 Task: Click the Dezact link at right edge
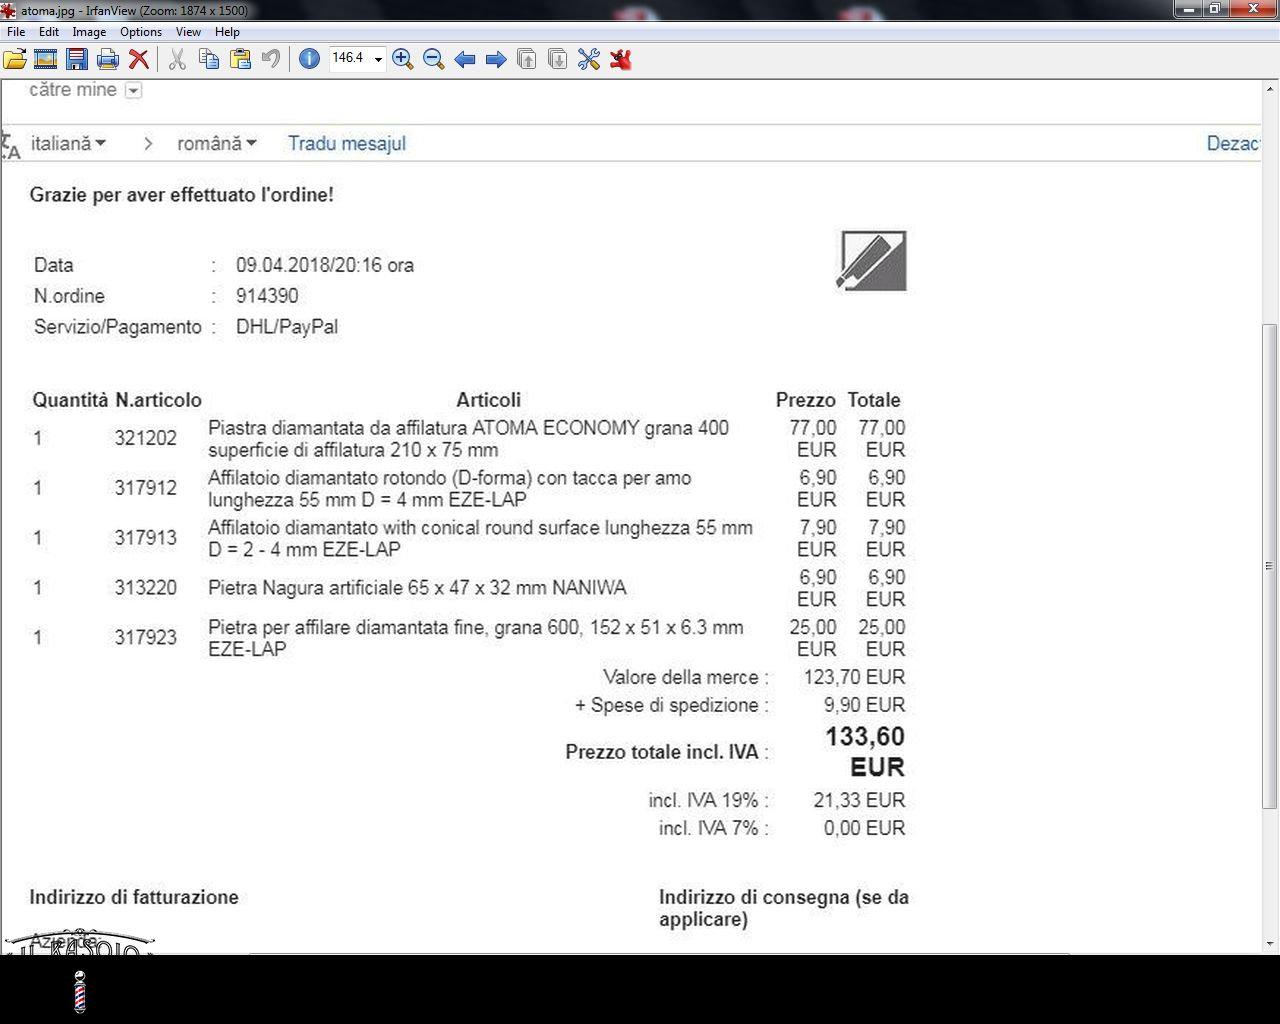[1233, 143]
